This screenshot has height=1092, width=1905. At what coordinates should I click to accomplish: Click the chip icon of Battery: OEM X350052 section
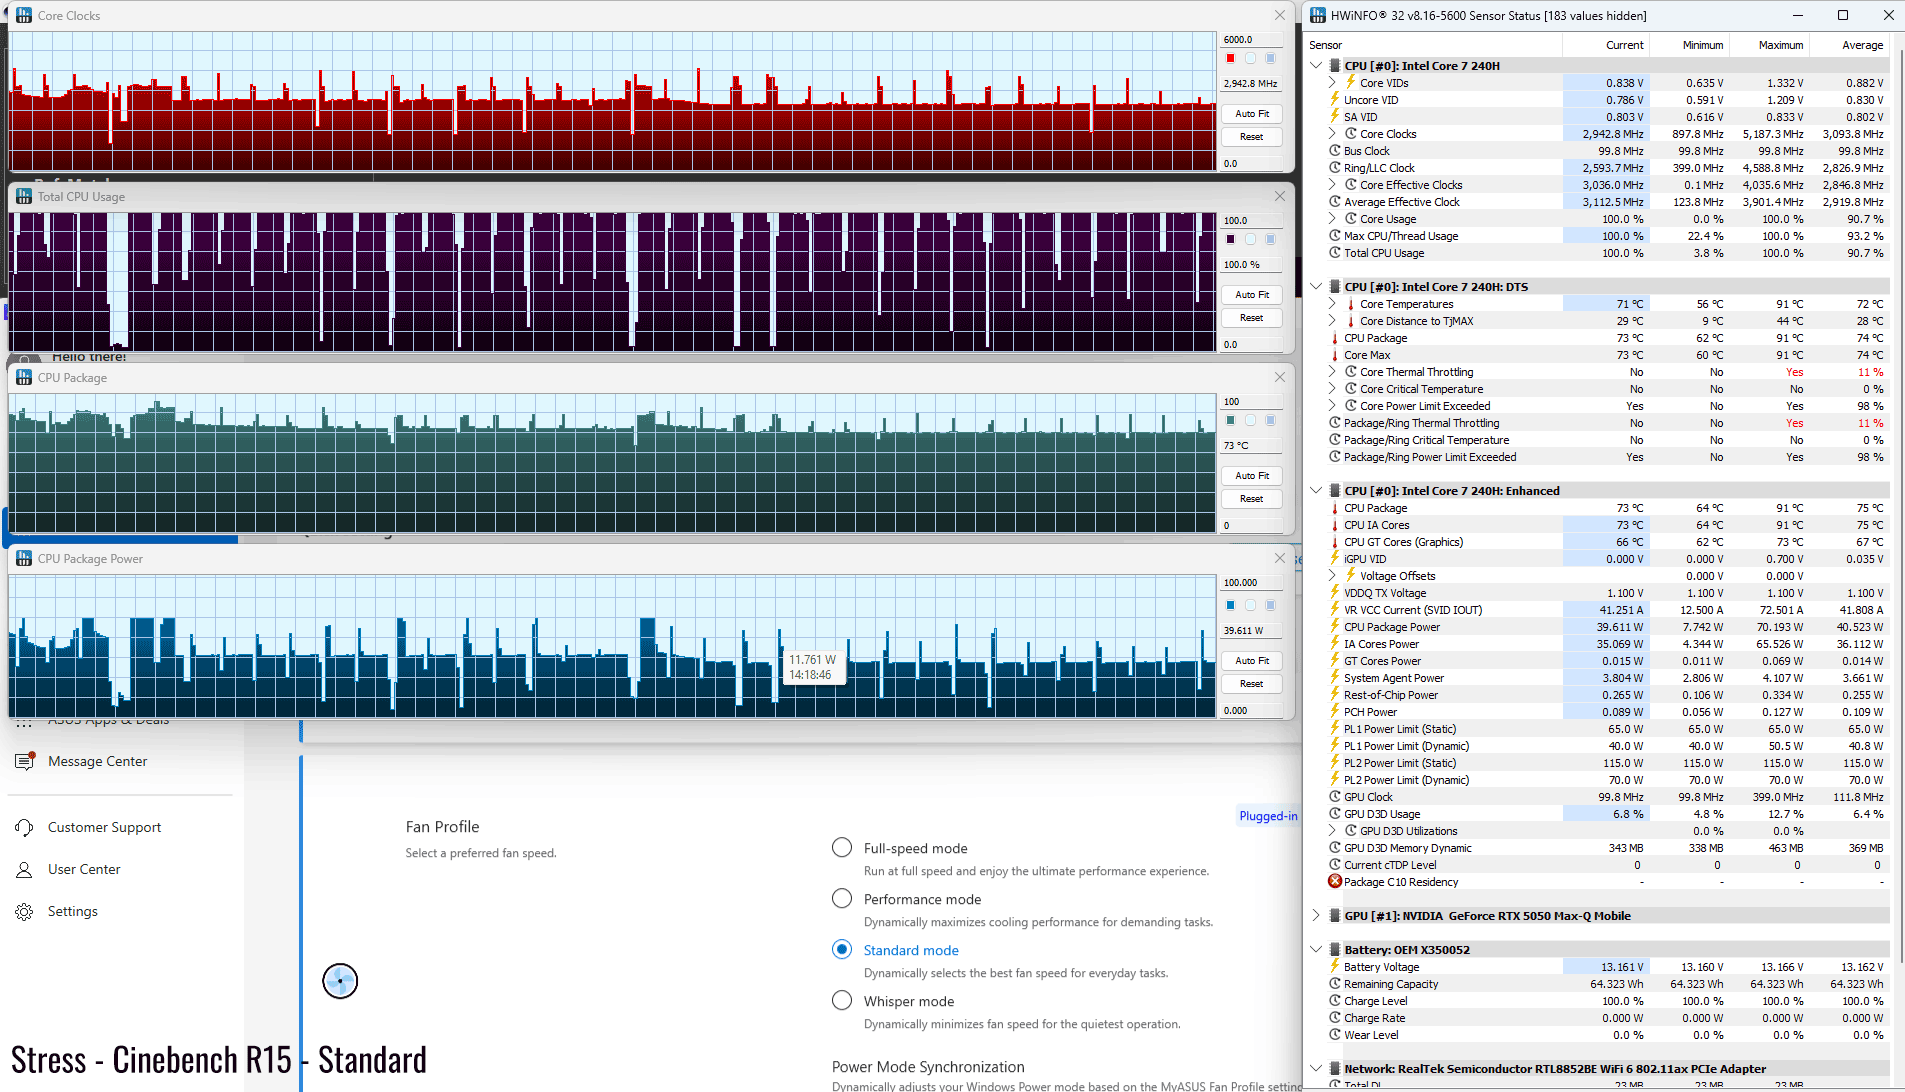pos(1334,949)
